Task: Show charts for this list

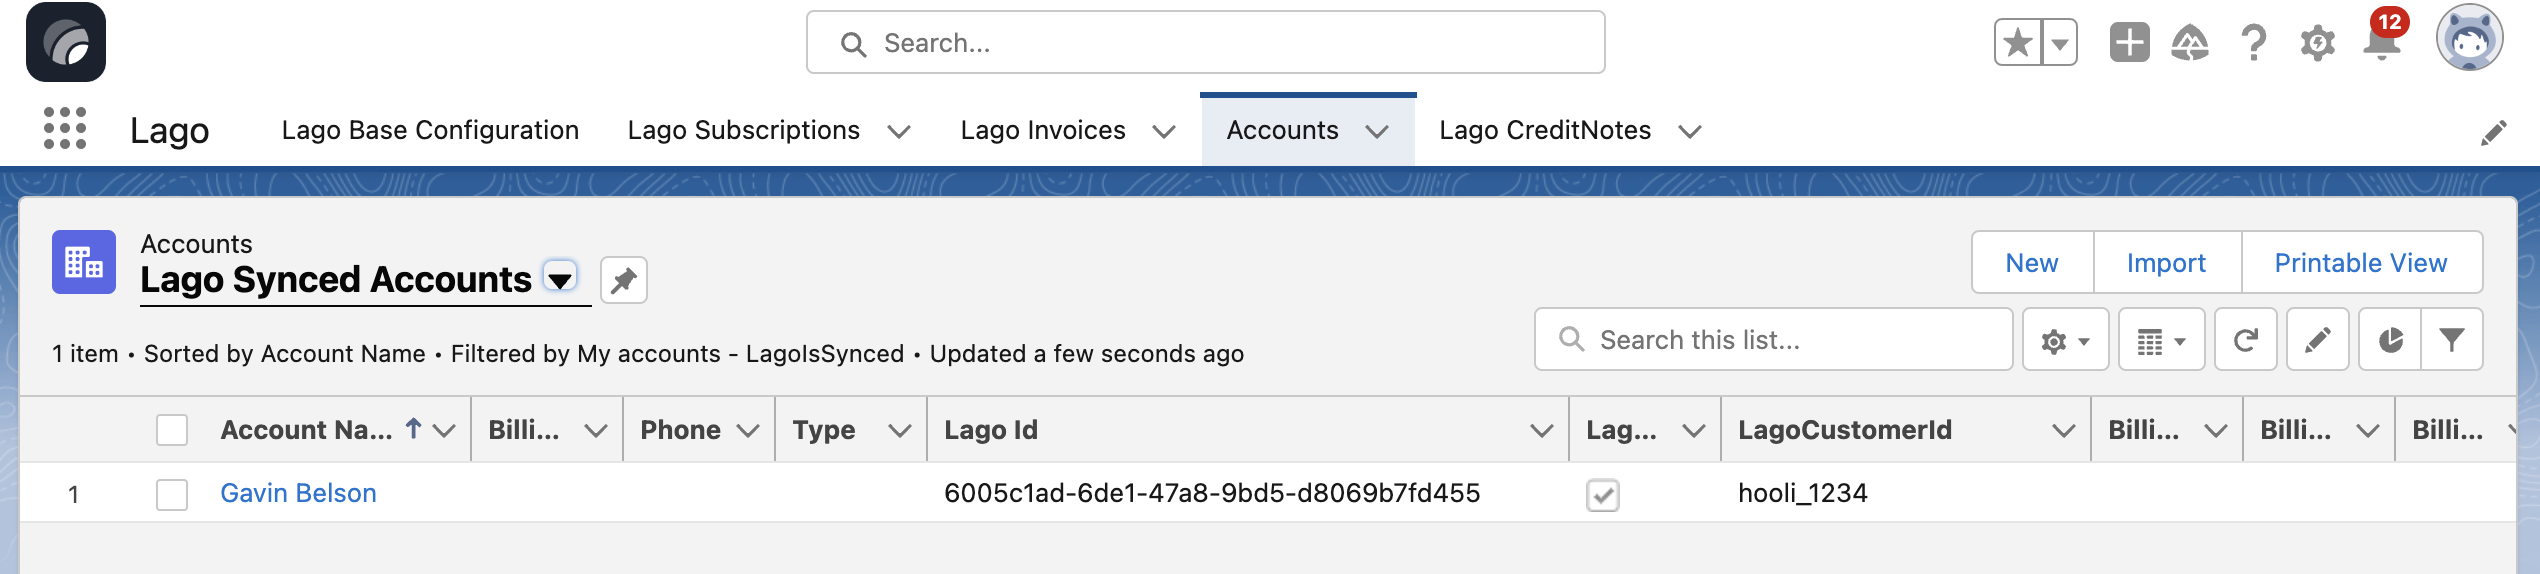Action: tap(2390, 340)
